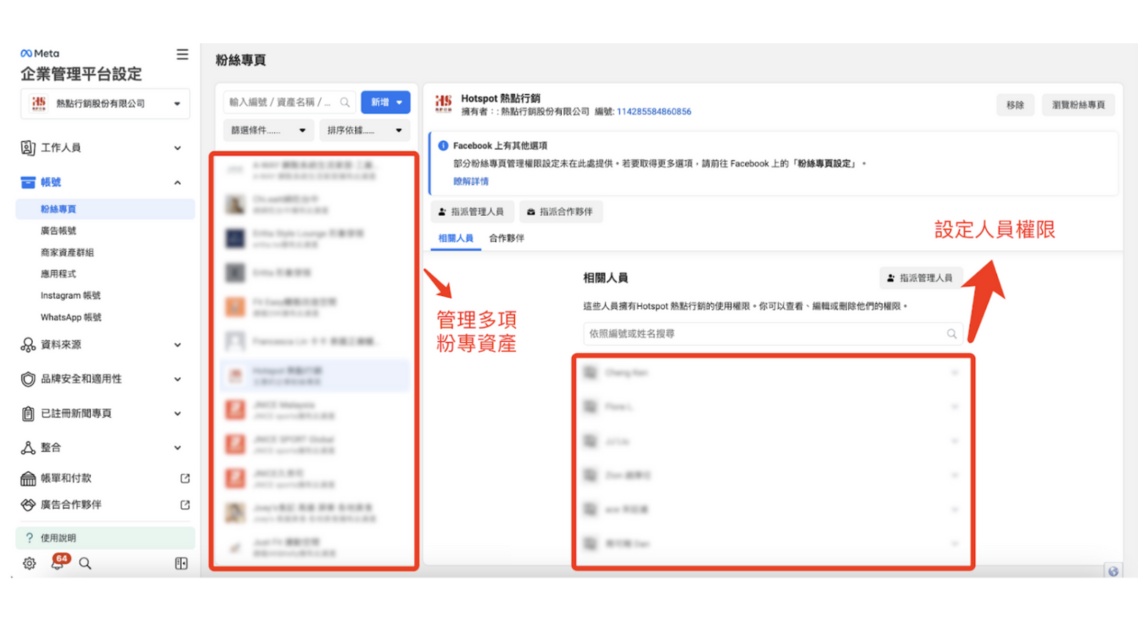This screenshot has width=1138, height=621.
Task: Open 帳單和付款 external link icon
Action: coord(185,478)
